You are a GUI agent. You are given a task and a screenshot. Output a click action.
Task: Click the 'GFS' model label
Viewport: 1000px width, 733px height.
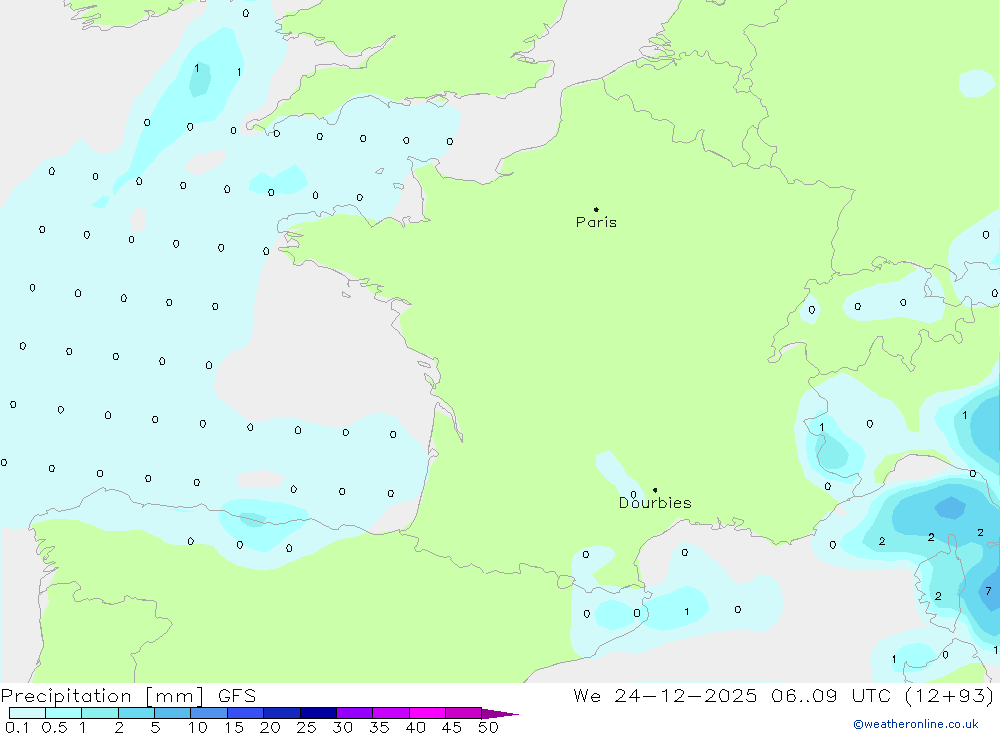[x=237, y=696]
